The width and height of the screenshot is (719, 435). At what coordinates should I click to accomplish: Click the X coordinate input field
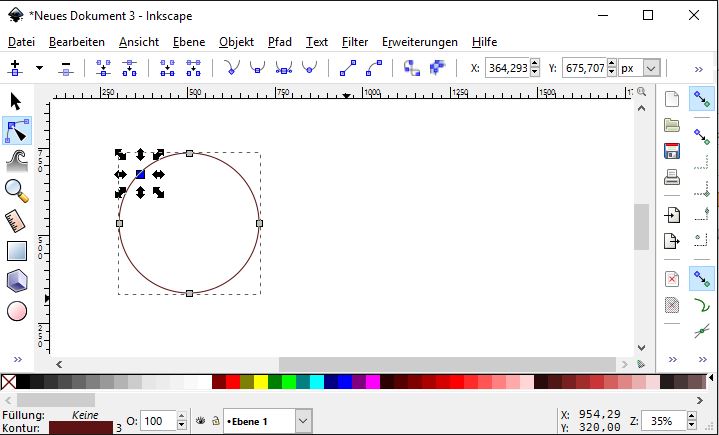(x=506, y=68)
